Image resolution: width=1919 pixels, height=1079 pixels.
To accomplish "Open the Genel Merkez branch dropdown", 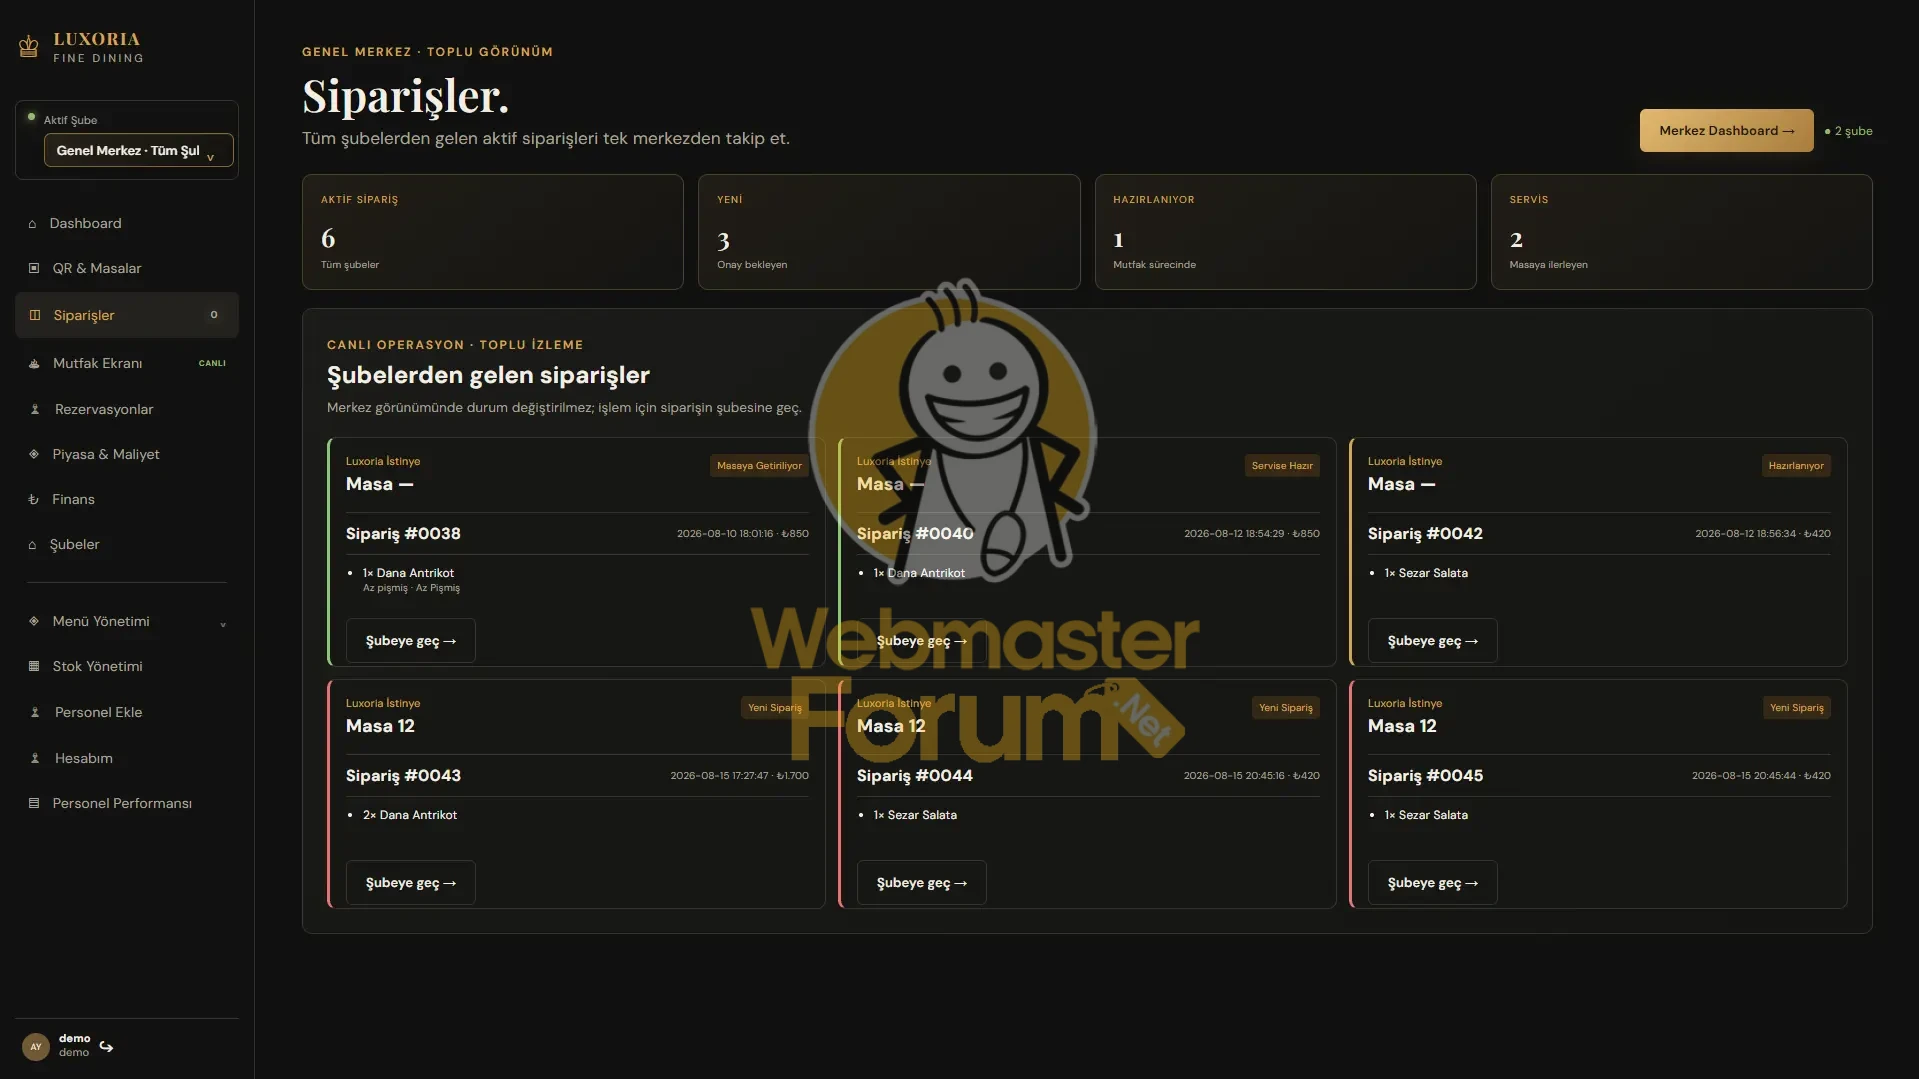I will tap(138, 150).
